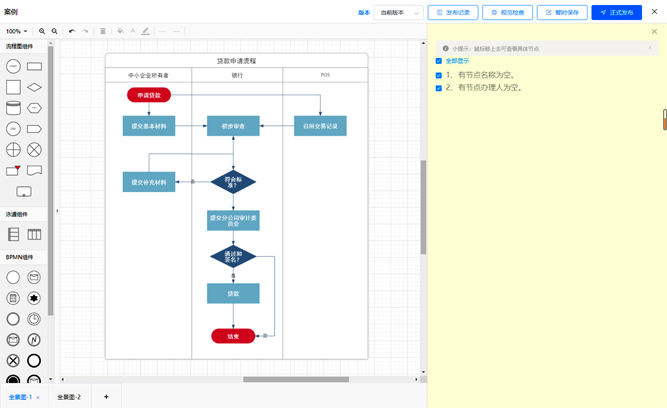Click the 规范检查 button
This screenshot has width=667, height=408.
(x=507, y=13)
